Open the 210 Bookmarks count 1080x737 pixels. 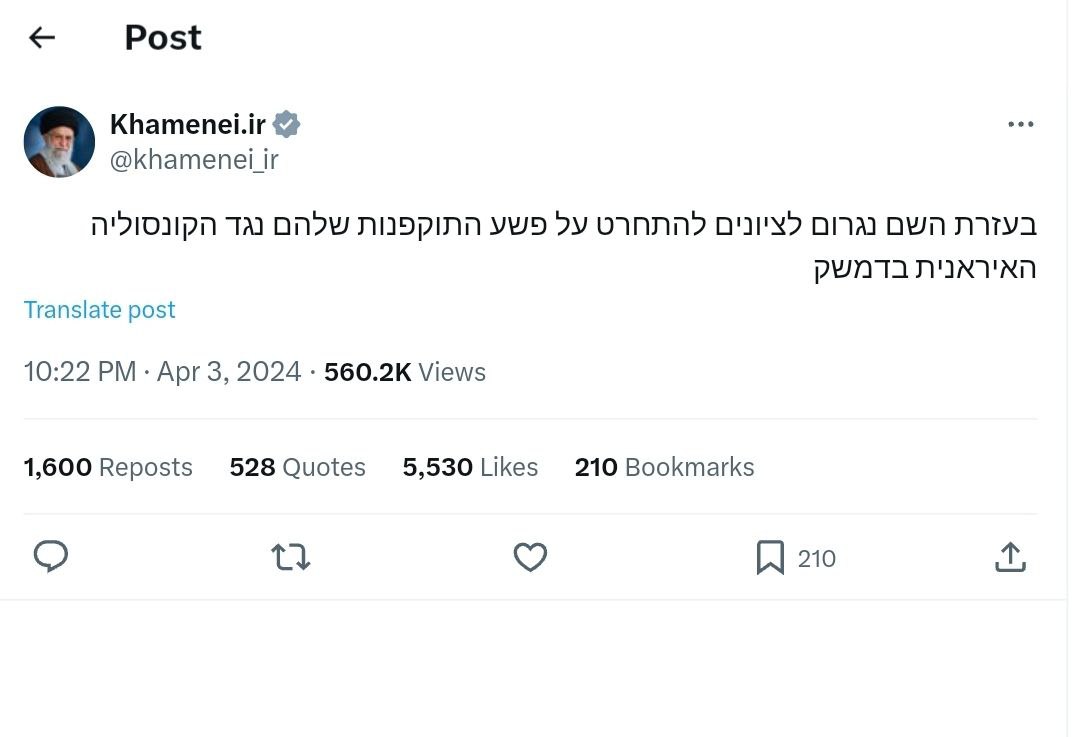pyautogui.click(x=664, y=467)
